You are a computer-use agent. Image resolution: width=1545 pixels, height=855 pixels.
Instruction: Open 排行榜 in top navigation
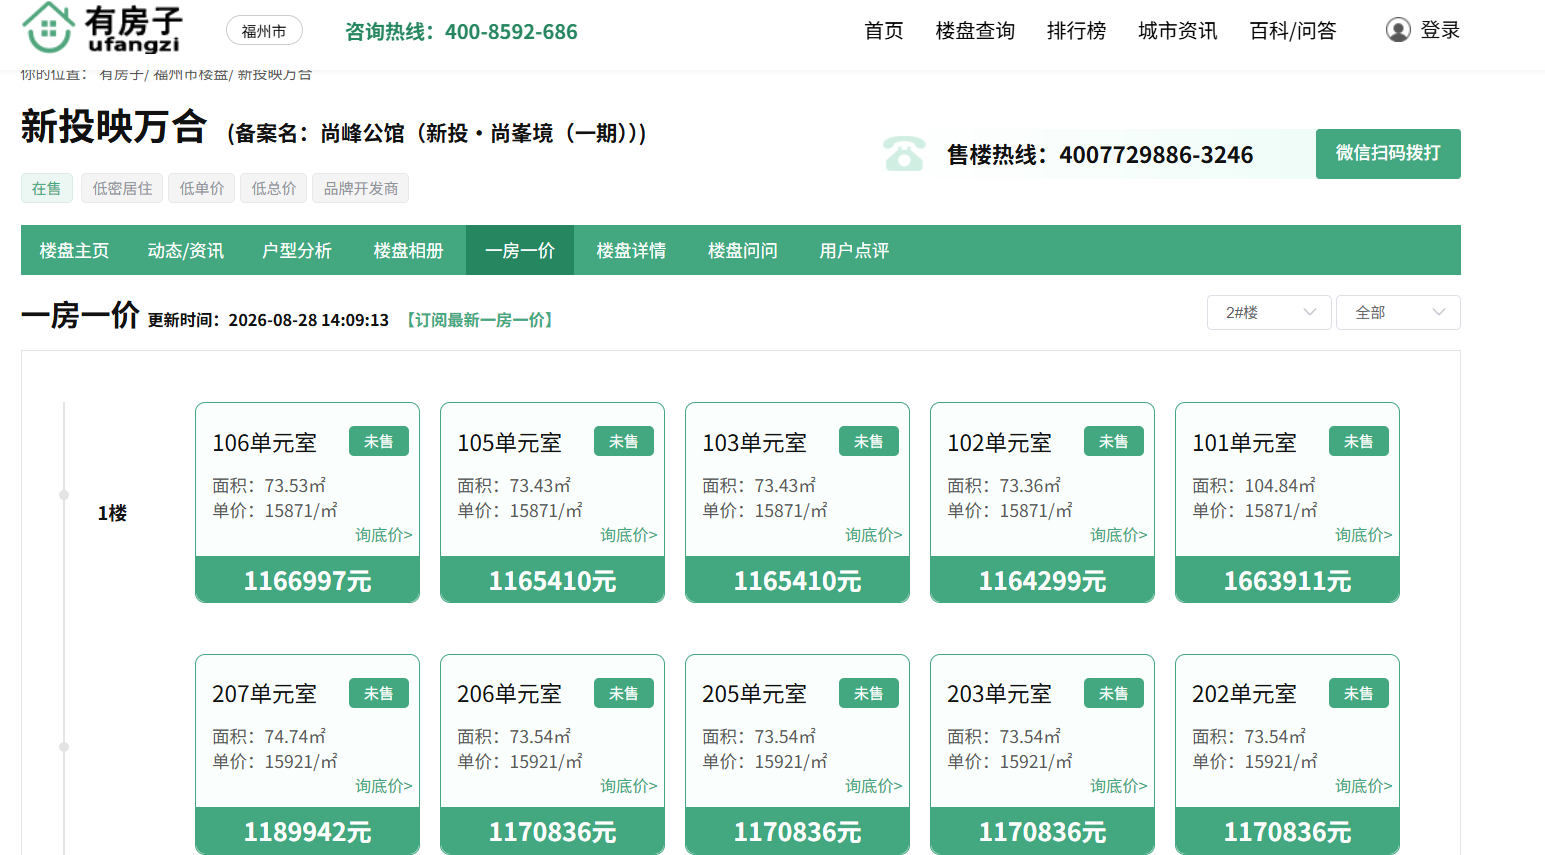(x=1076, y=31)
